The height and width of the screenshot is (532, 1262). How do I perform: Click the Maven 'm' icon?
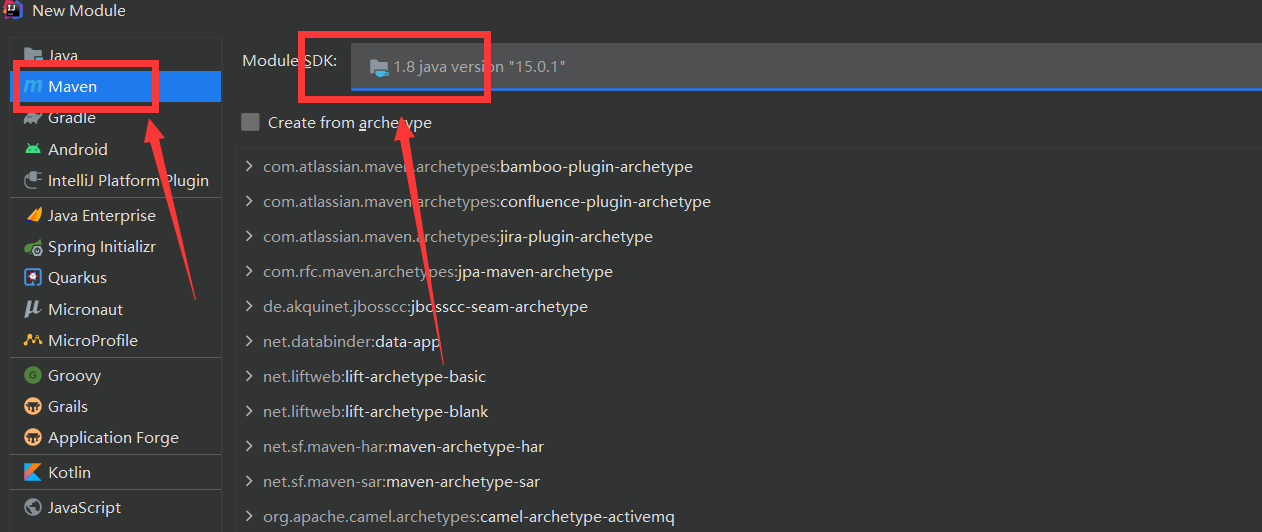[x=33, y=87]
